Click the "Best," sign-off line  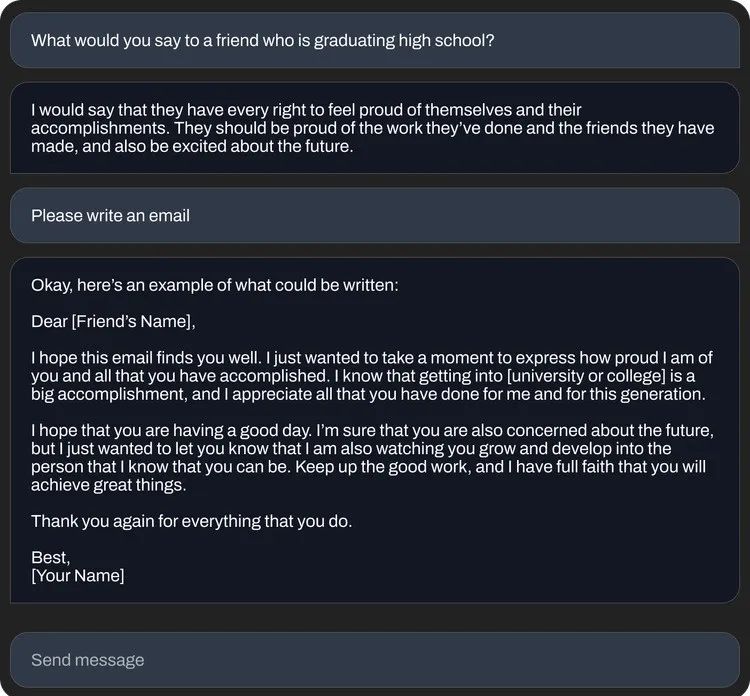click(50, 558)
